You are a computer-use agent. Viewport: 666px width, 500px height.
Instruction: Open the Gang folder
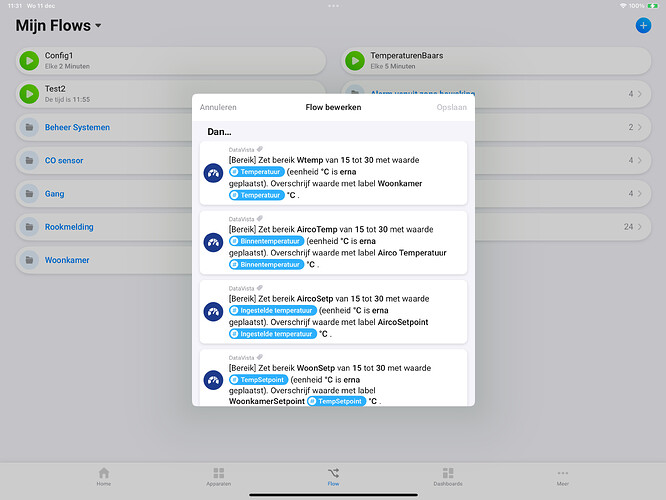pos(104,193)
